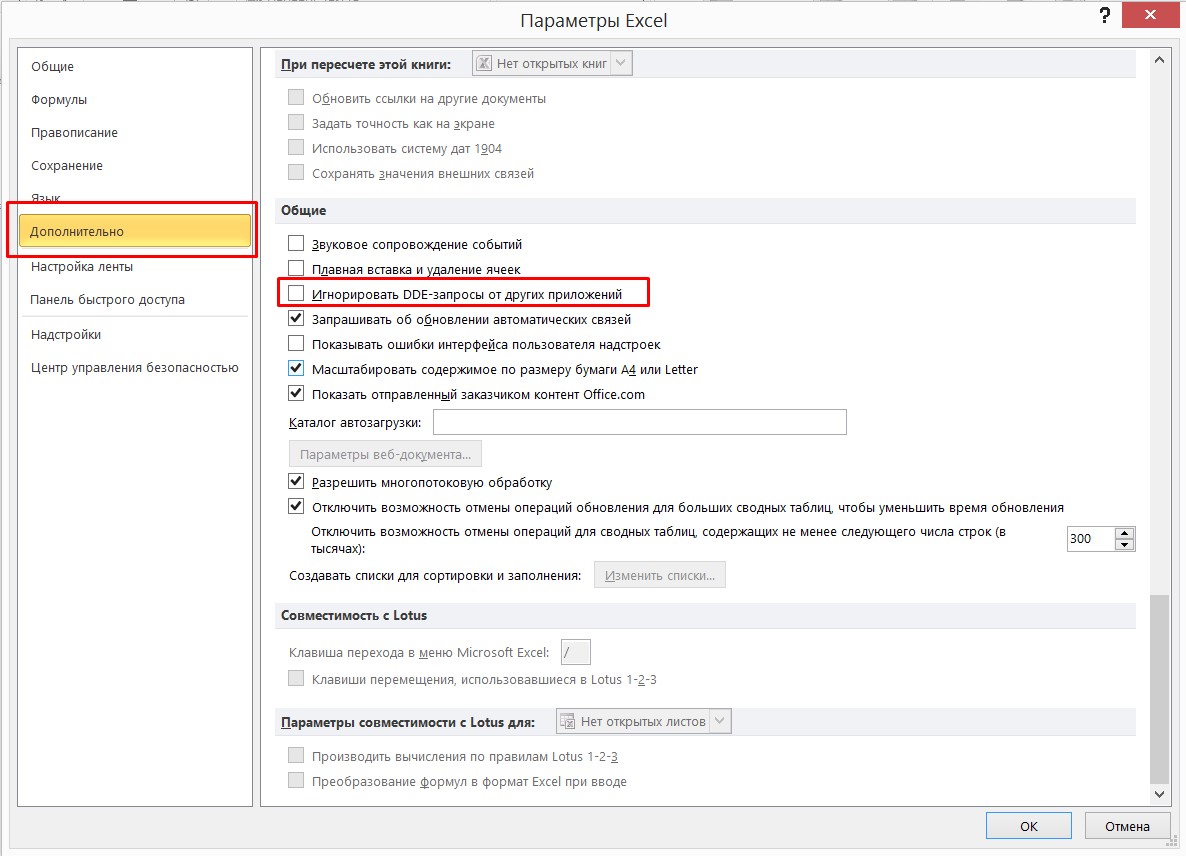Uncheck Запрашивать об обновлении автоматических связей
The width and height of the screenshot is (1186, 856).
[x=296, y=318]
